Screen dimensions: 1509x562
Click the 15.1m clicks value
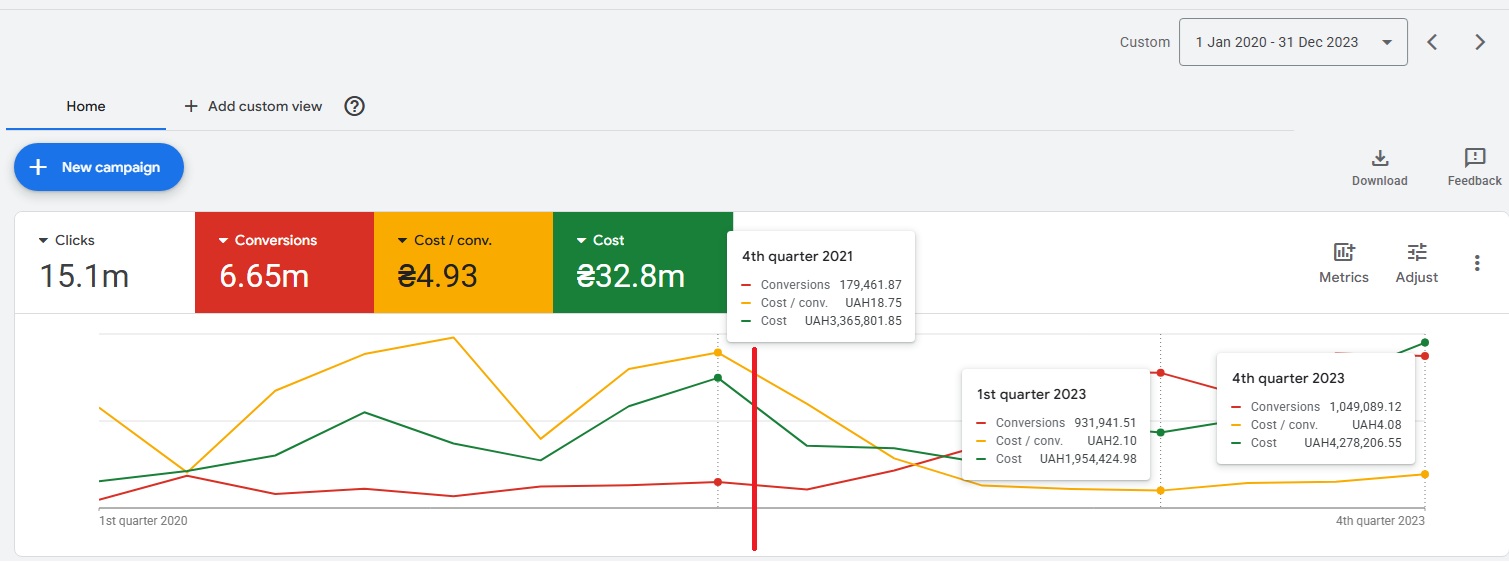[84, 276]
